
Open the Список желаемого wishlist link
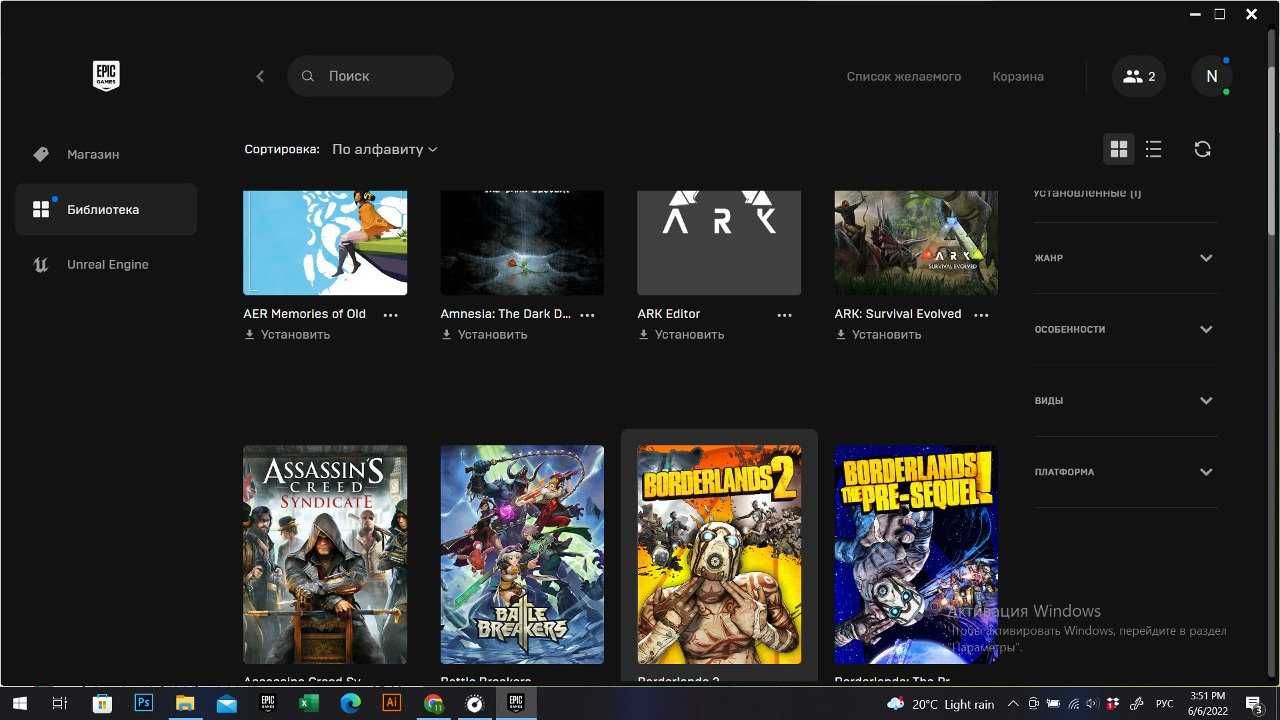(x=903, y=76)
